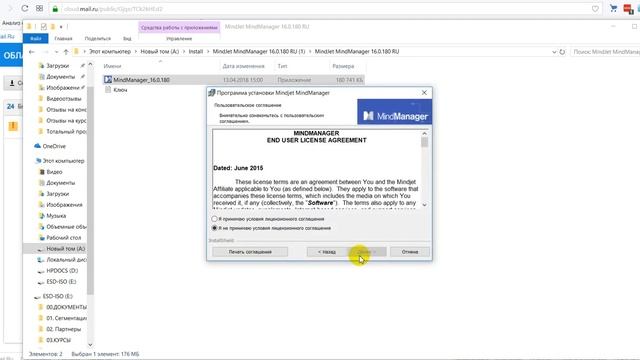
Task: Click the Properties checkmark icon in Explorer title bar
Action: 44,27
